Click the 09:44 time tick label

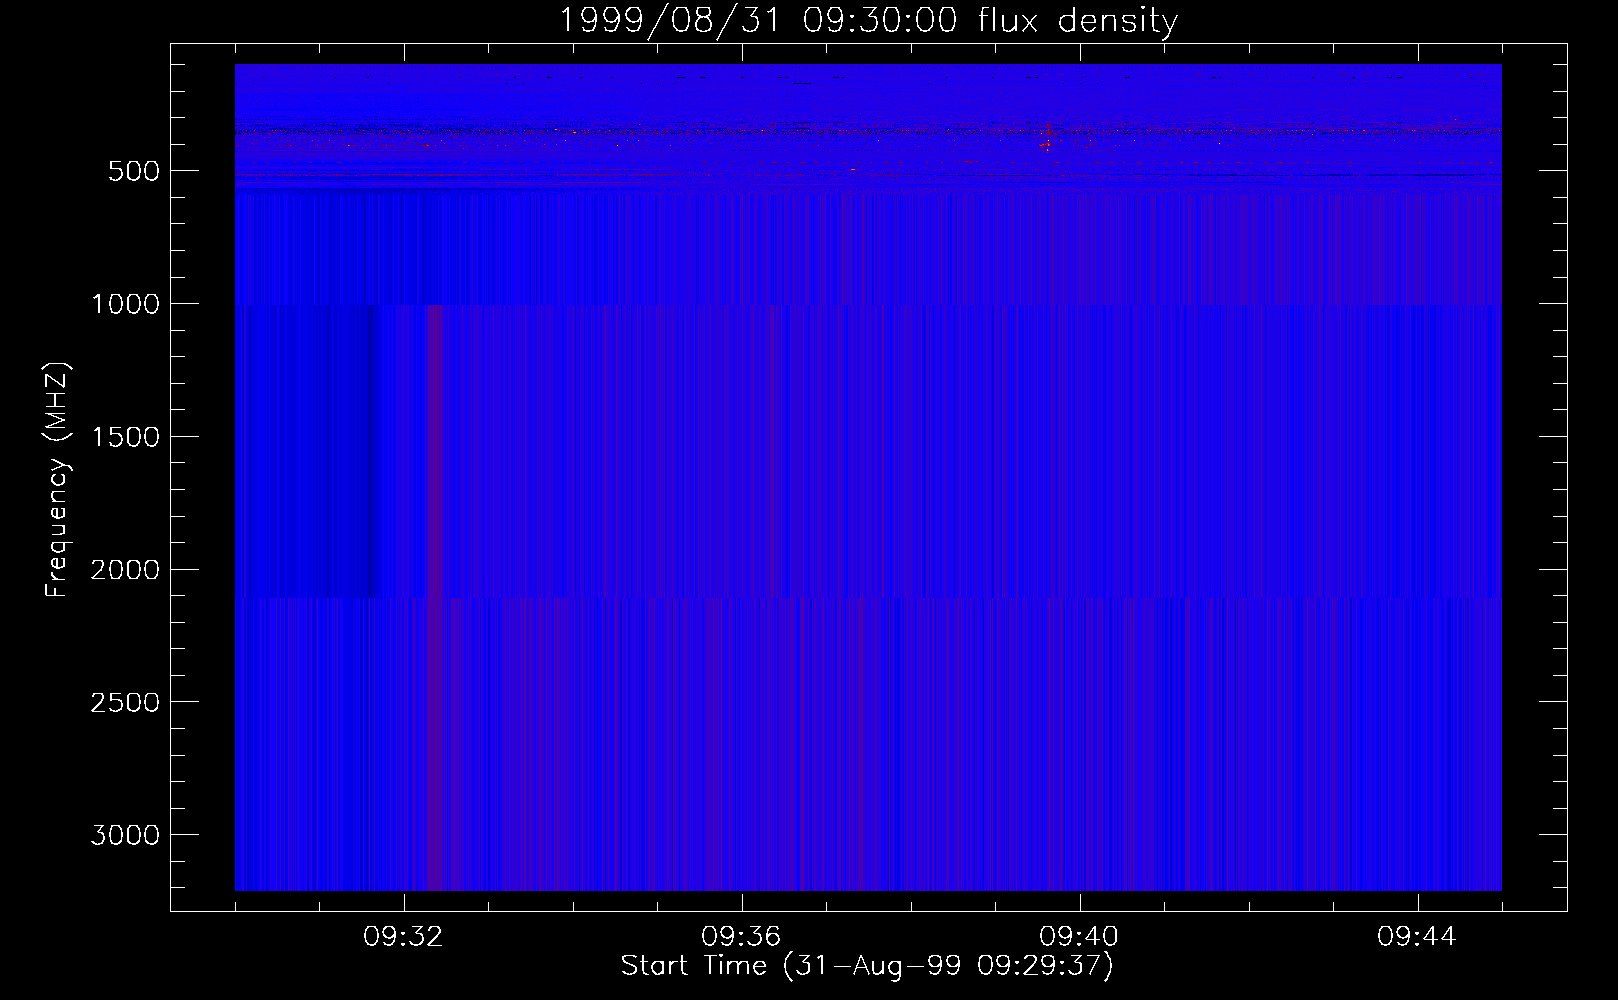pos(1418,937)
